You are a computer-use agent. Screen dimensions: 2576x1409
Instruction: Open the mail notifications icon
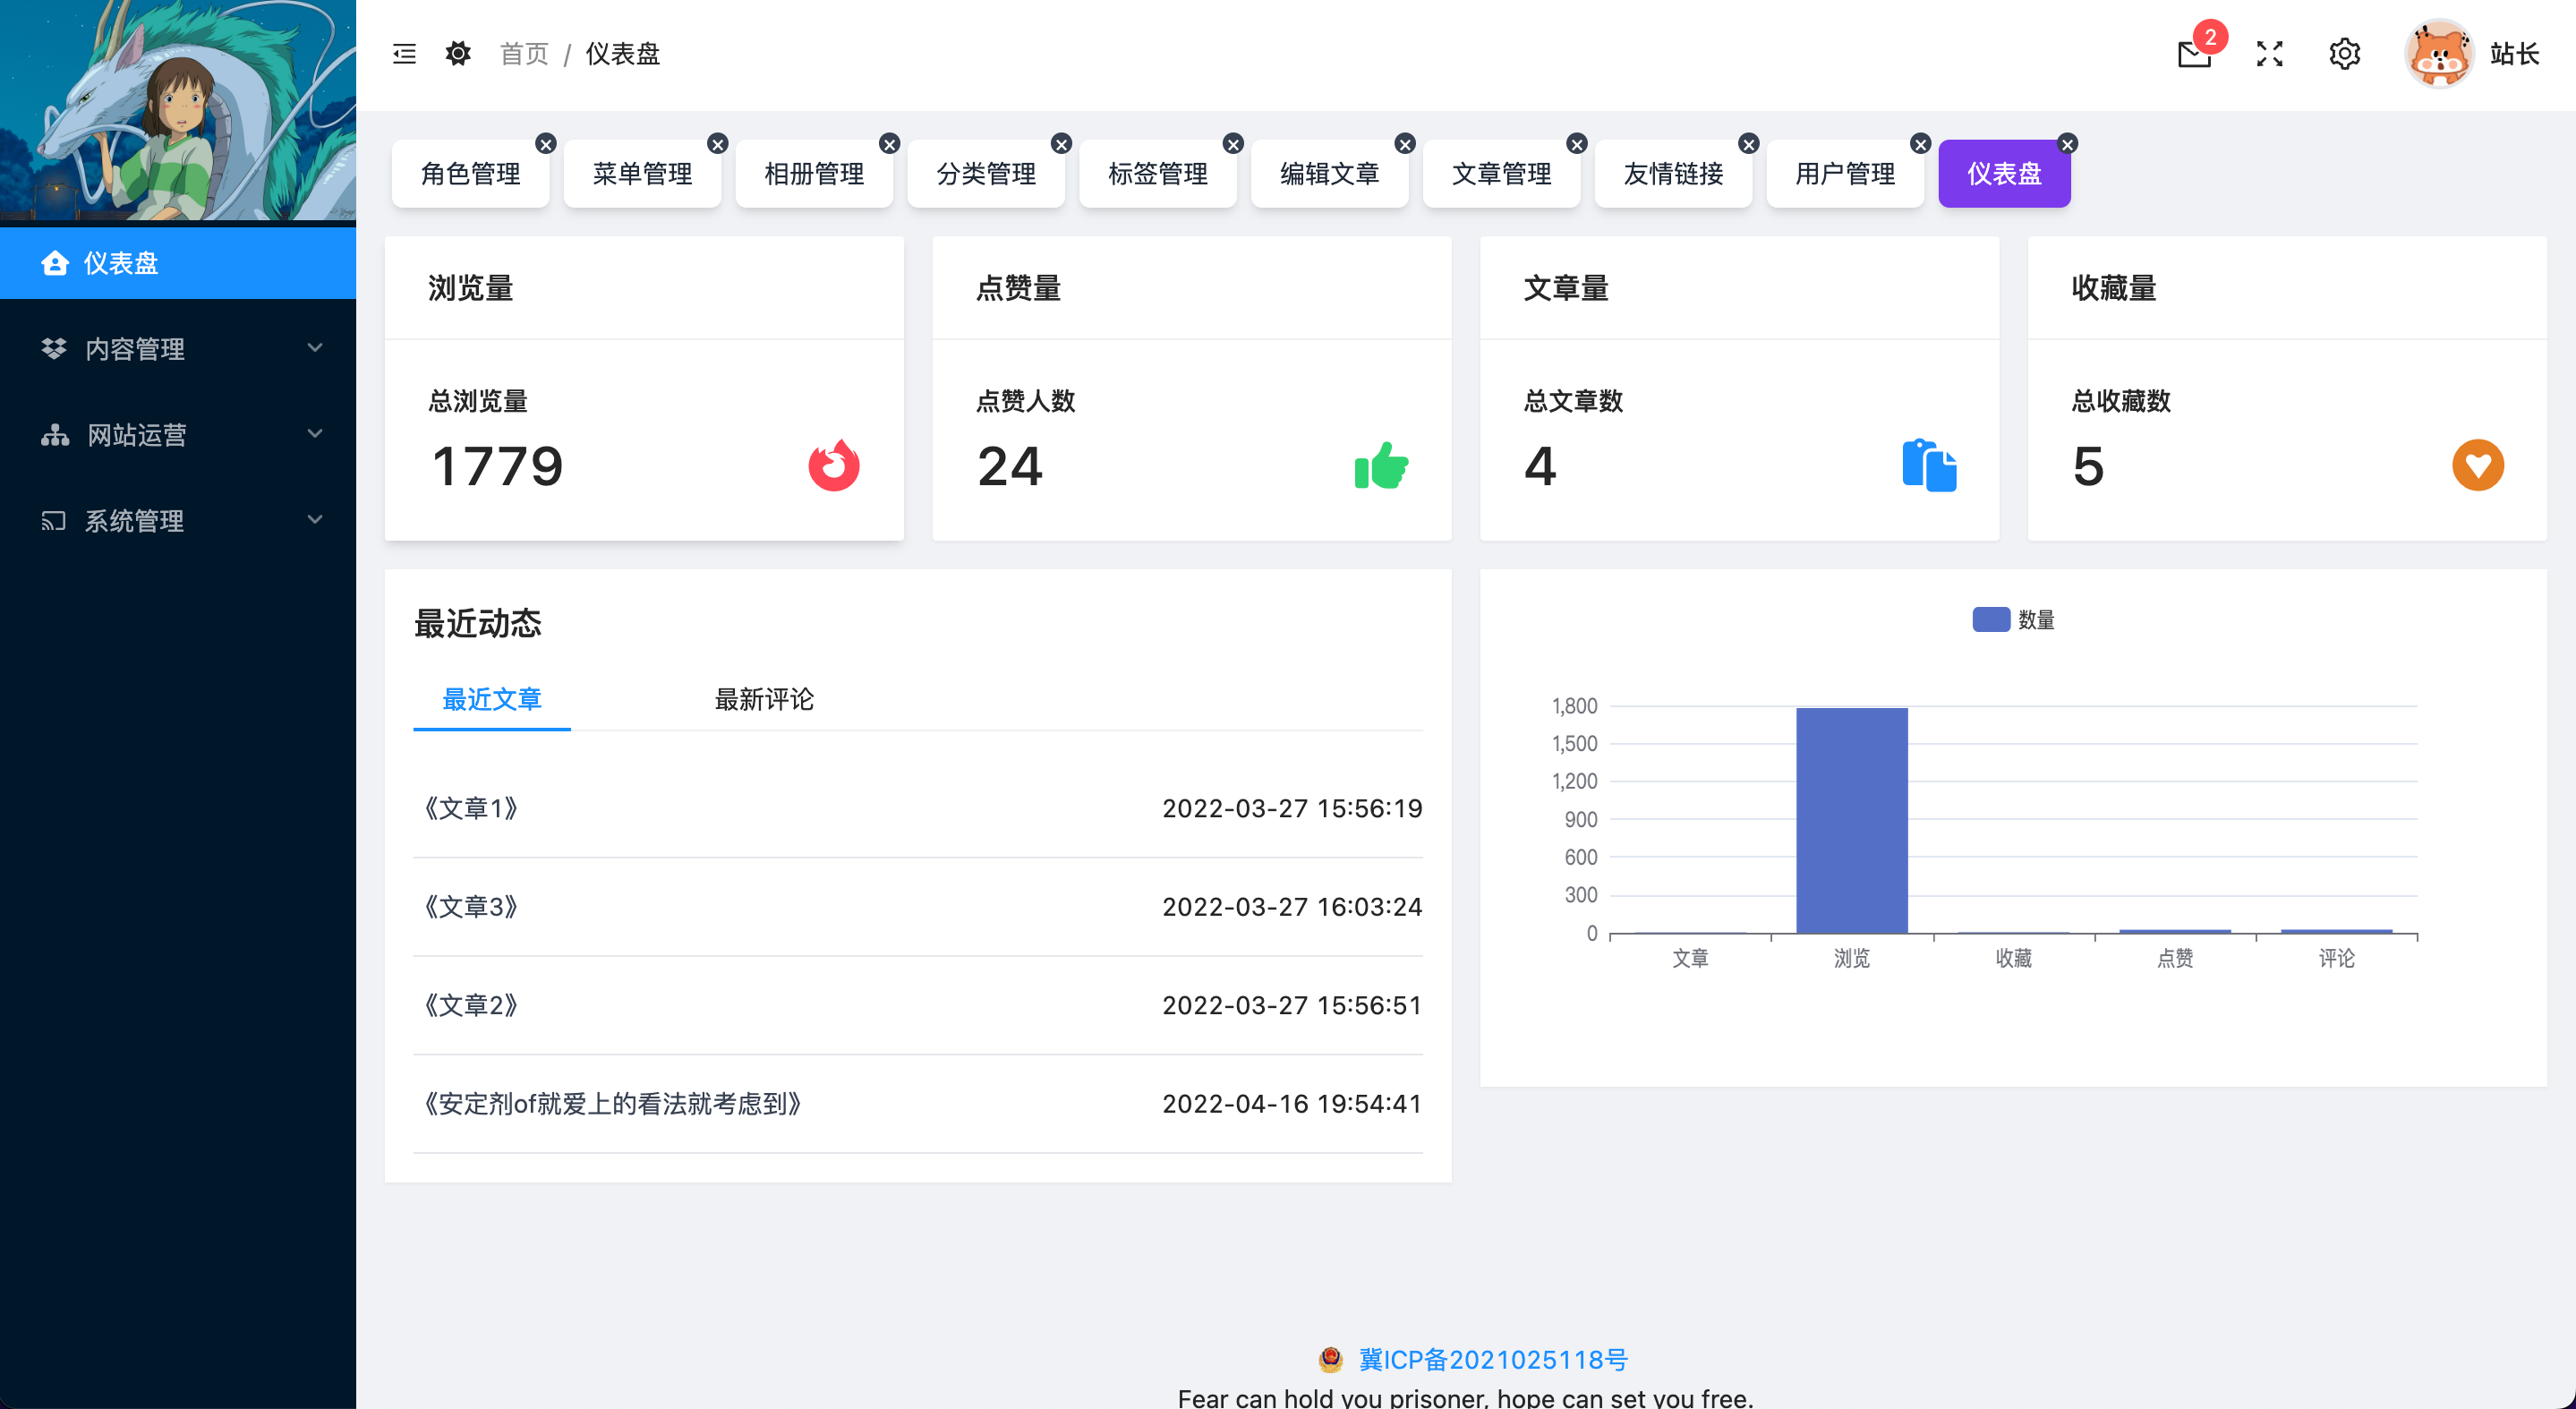[x=2194, y=54]
